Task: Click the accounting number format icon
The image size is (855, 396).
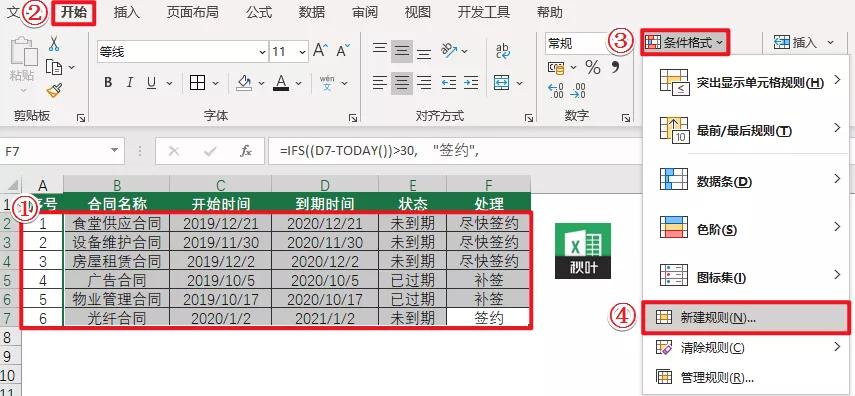Action: point(556,67)
